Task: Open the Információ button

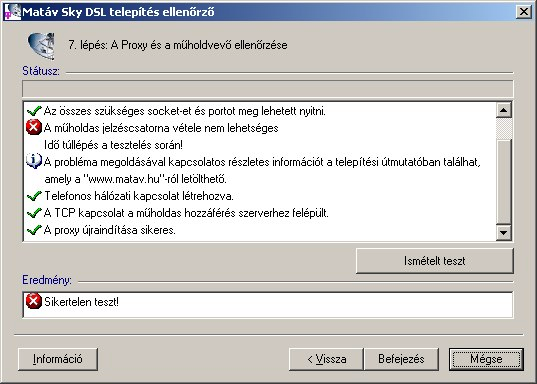Action: tap(58, 359)
